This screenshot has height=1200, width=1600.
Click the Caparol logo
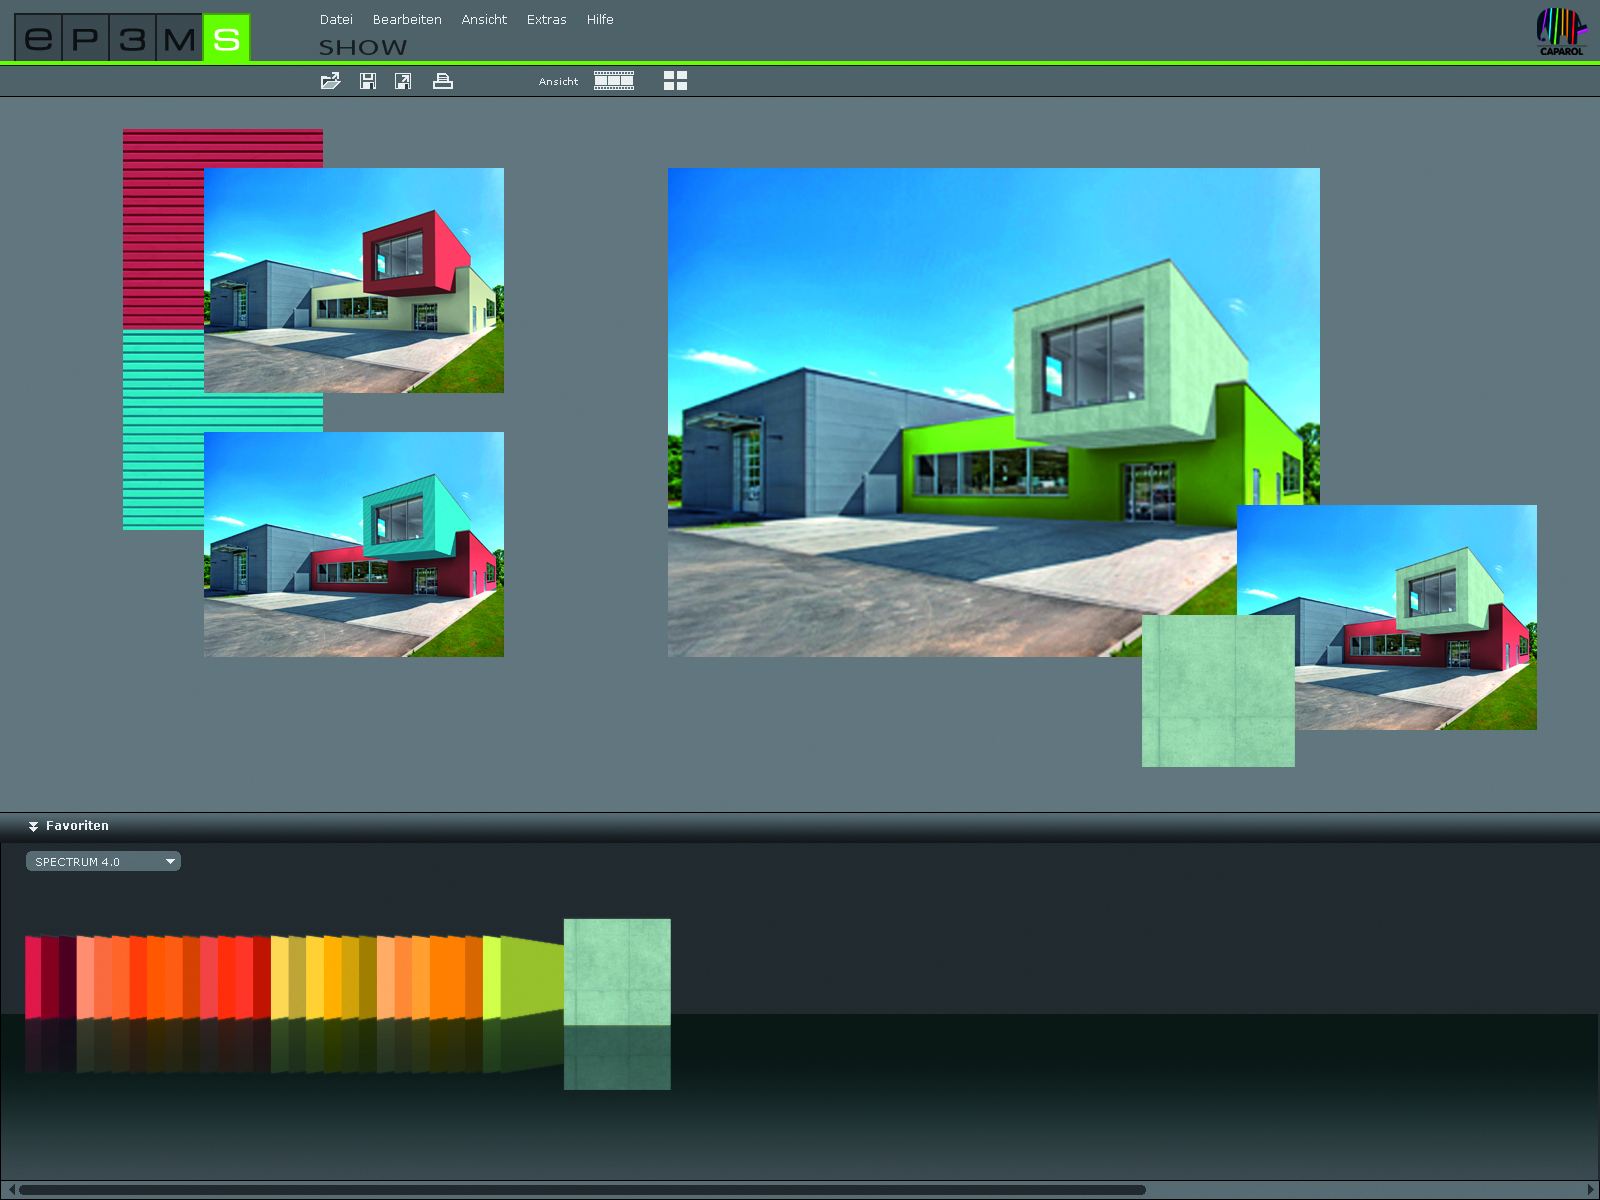tap(1561, 31)
